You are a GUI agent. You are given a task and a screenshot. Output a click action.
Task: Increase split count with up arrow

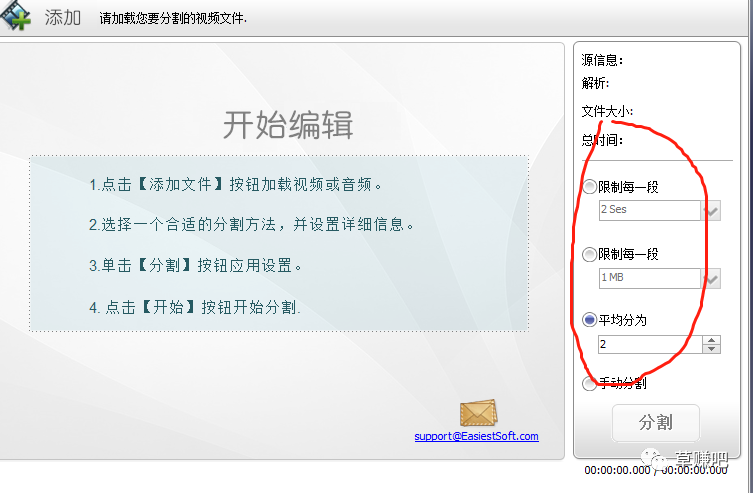click(x=711, y=340)
